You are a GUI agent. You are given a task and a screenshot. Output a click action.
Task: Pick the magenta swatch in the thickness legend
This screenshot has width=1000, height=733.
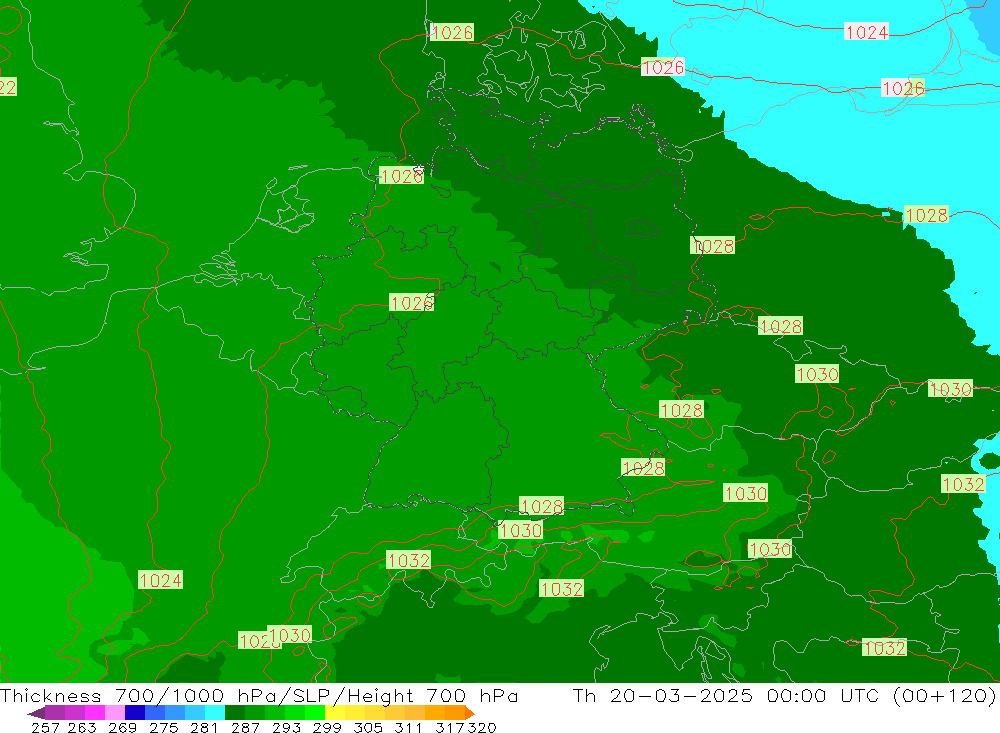click(94, 713)
